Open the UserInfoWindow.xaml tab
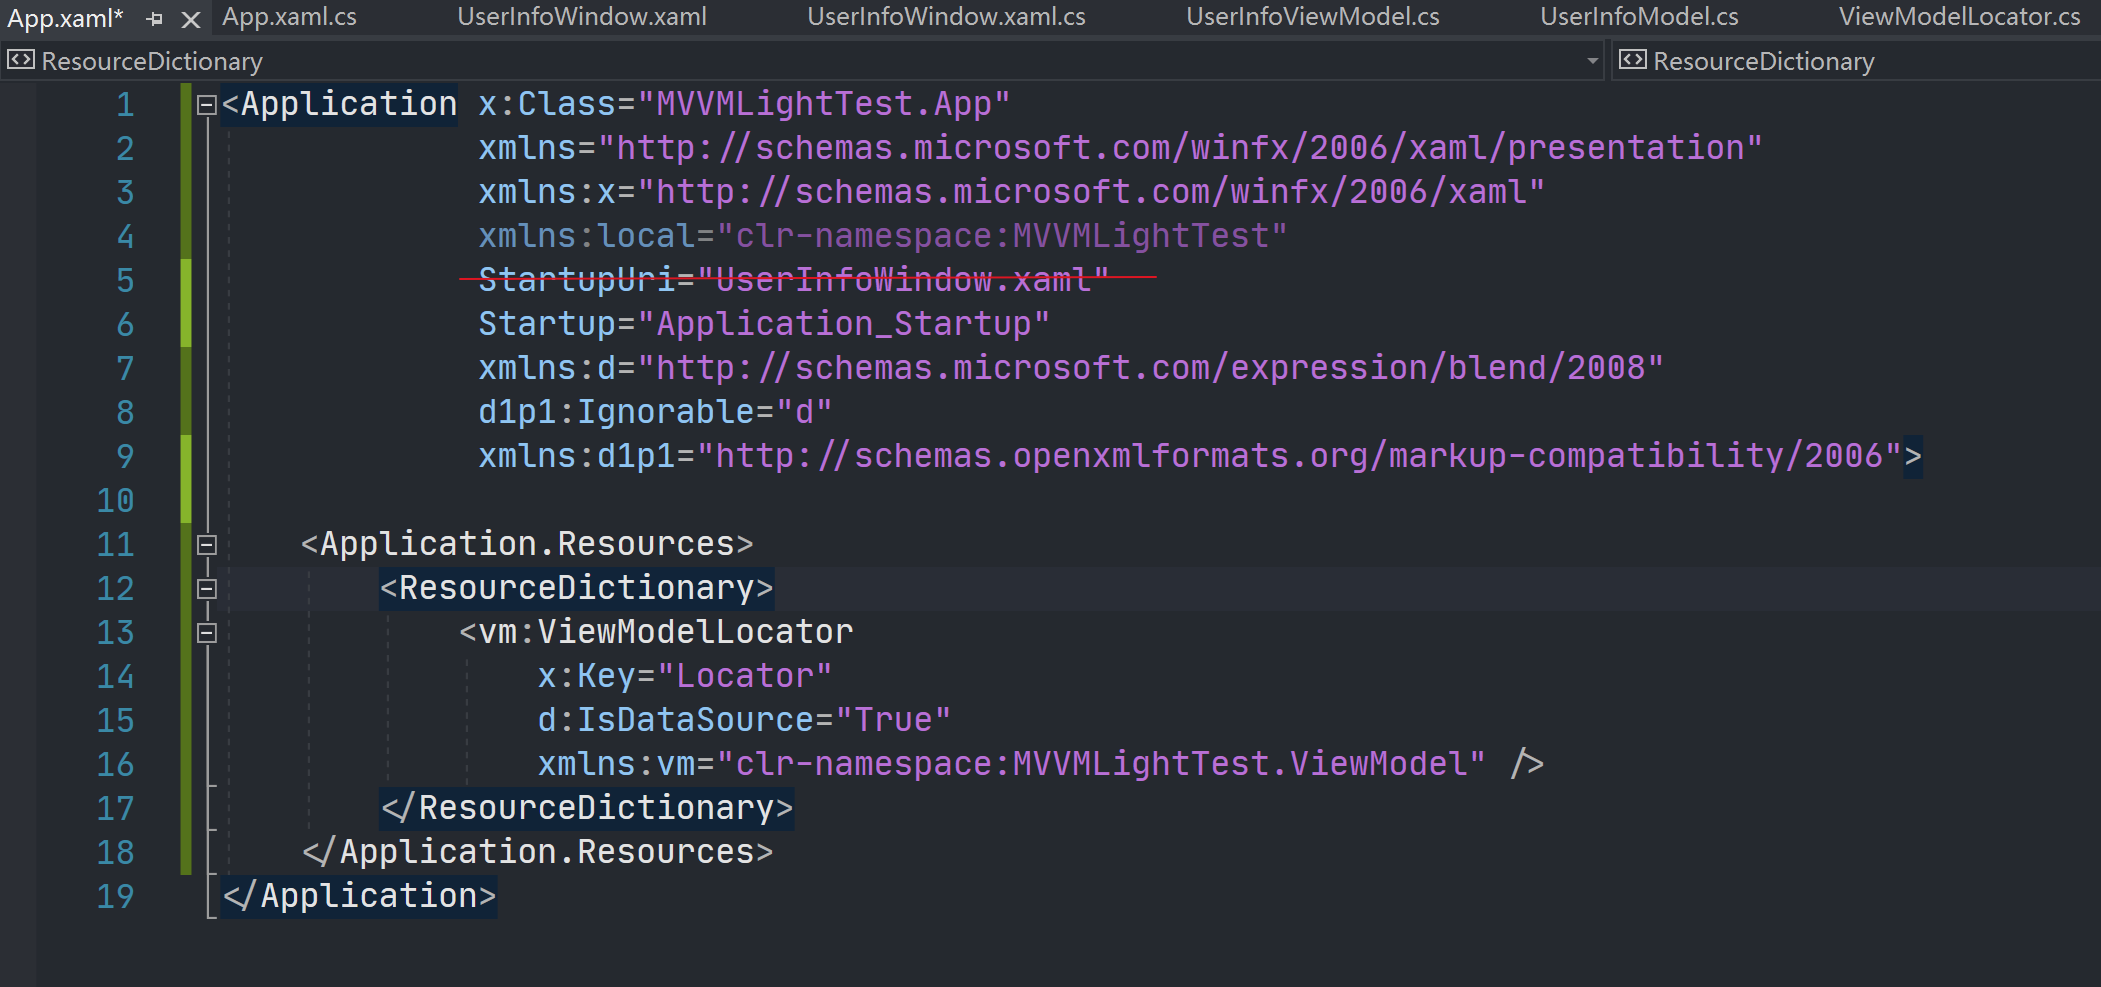2101x987 pixels. point(581,17)
